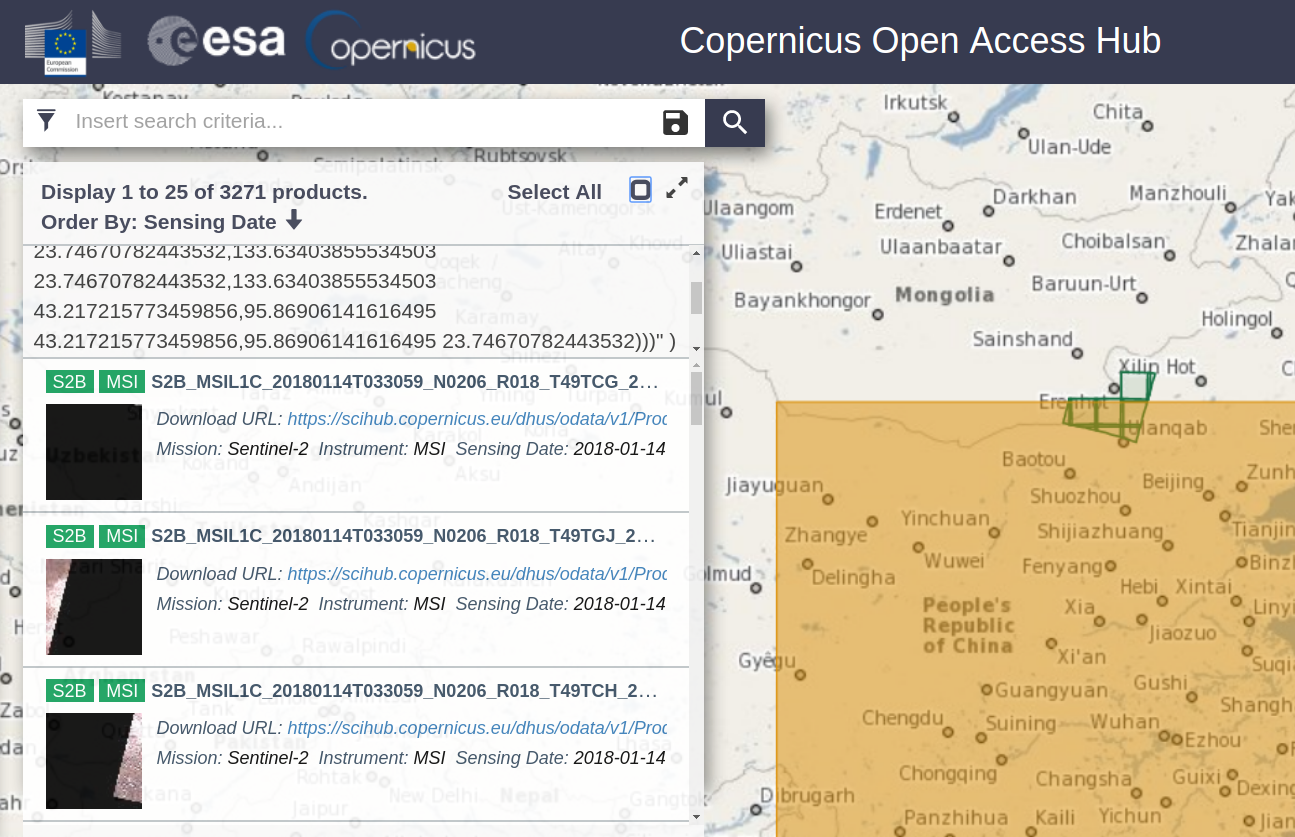
Task: Open download URL of T49TGJ product
Action: coord(477,573)
